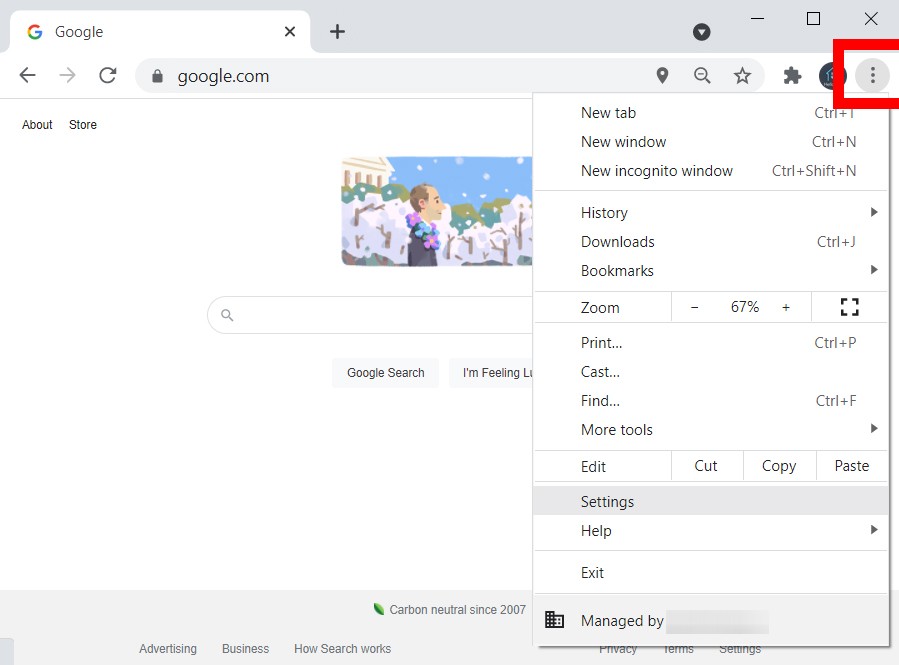Decrease zoom with the minus button

694,307
